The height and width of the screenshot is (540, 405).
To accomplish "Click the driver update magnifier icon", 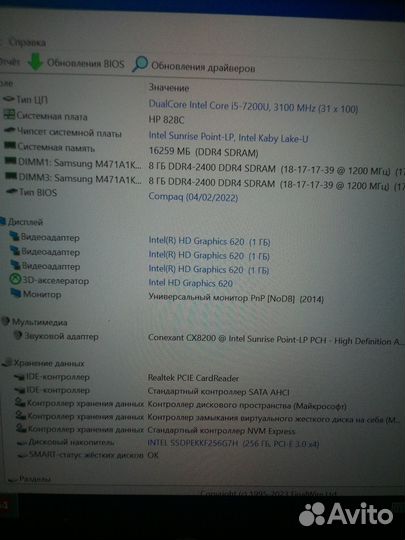I will click(140, 64).
